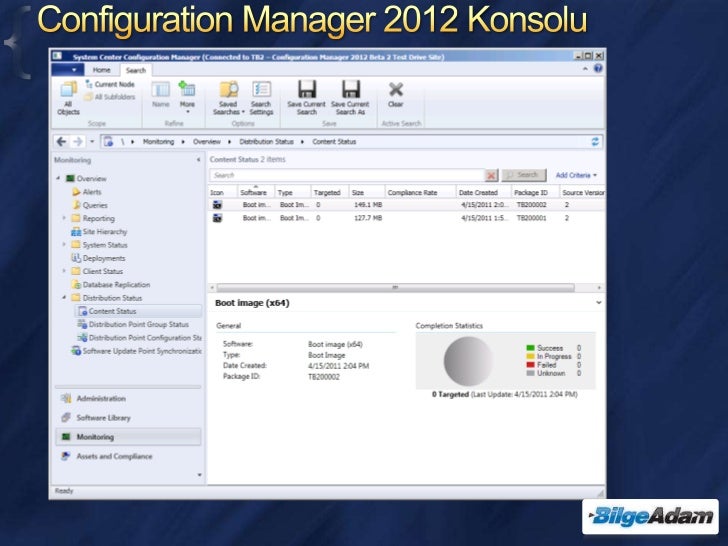Choose Current Node scope option

[110, 84]
